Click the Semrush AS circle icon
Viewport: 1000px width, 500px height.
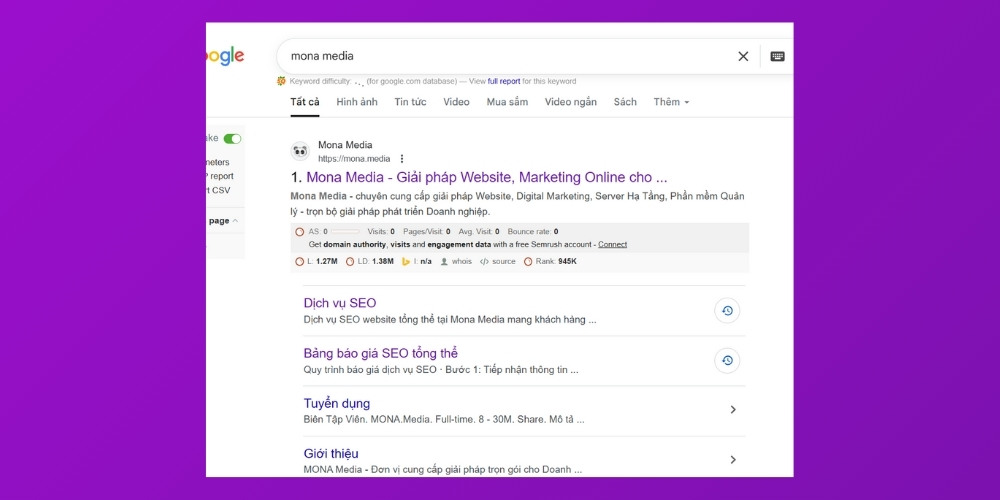[x=300, y=232]
